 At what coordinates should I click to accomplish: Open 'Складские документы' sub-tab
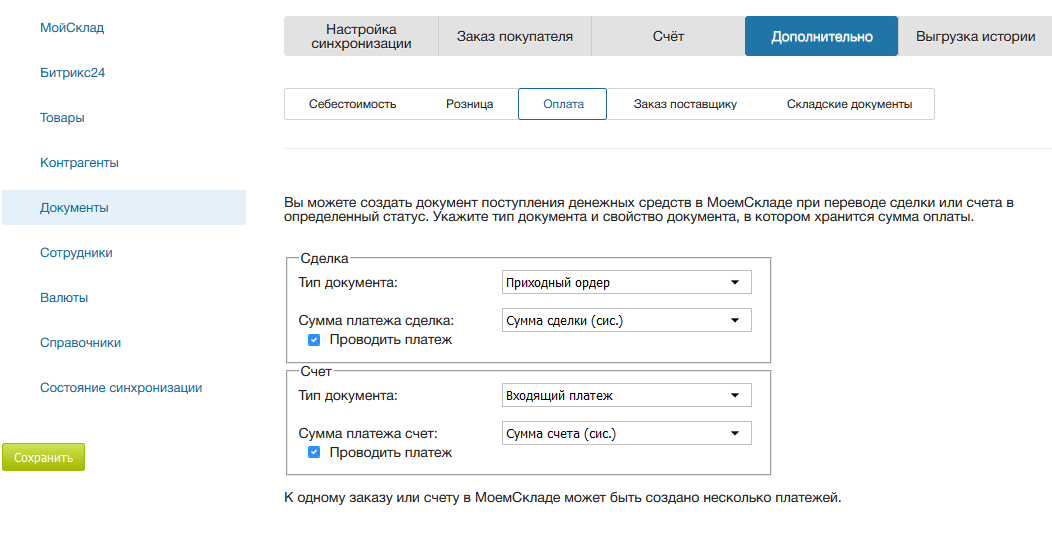849,104
